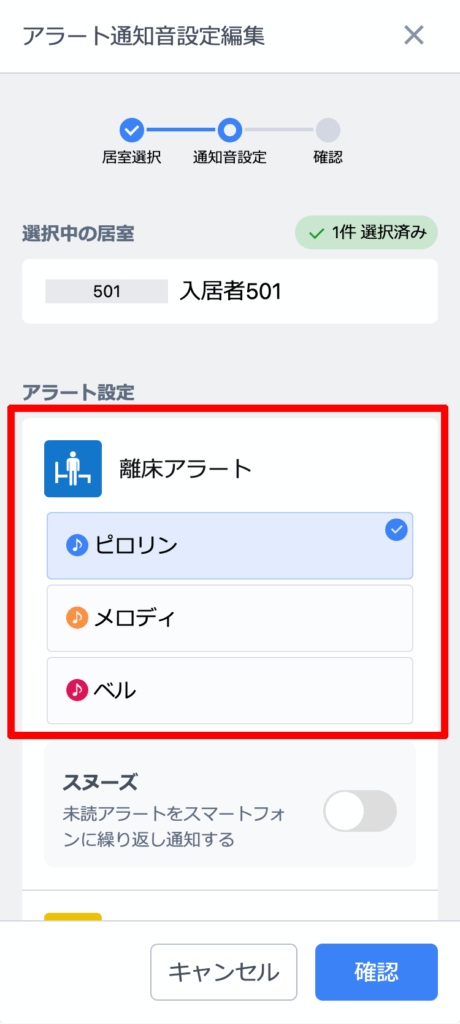This screenshot has height=1024, width=460.
Task: Jump to the 確認 step circle
Action: pos(327,130)
